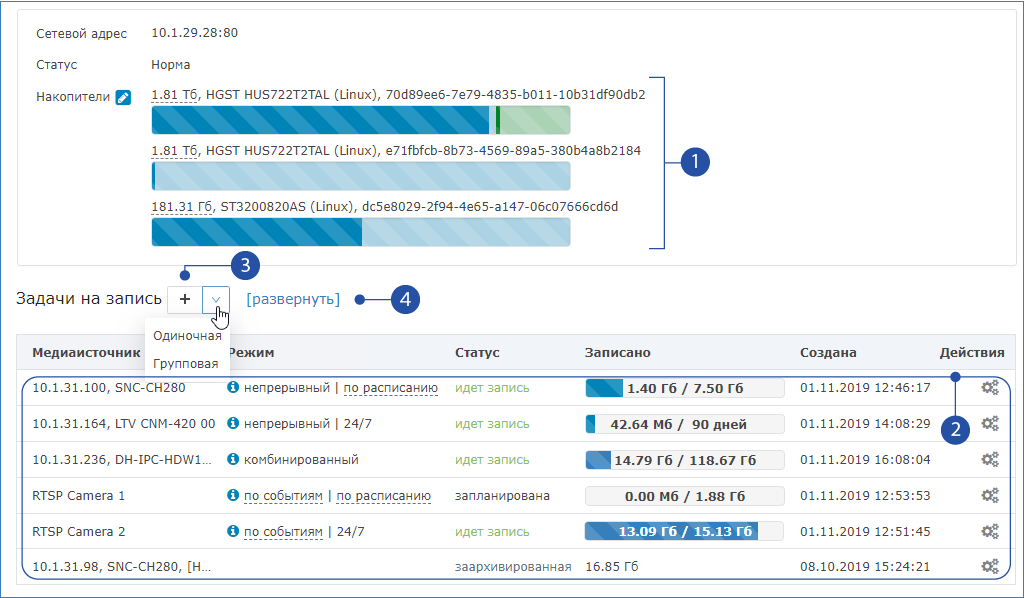1025x598 pixels.
Task: Click info icon beside комбинированный mode
Action: coord(234,459)
